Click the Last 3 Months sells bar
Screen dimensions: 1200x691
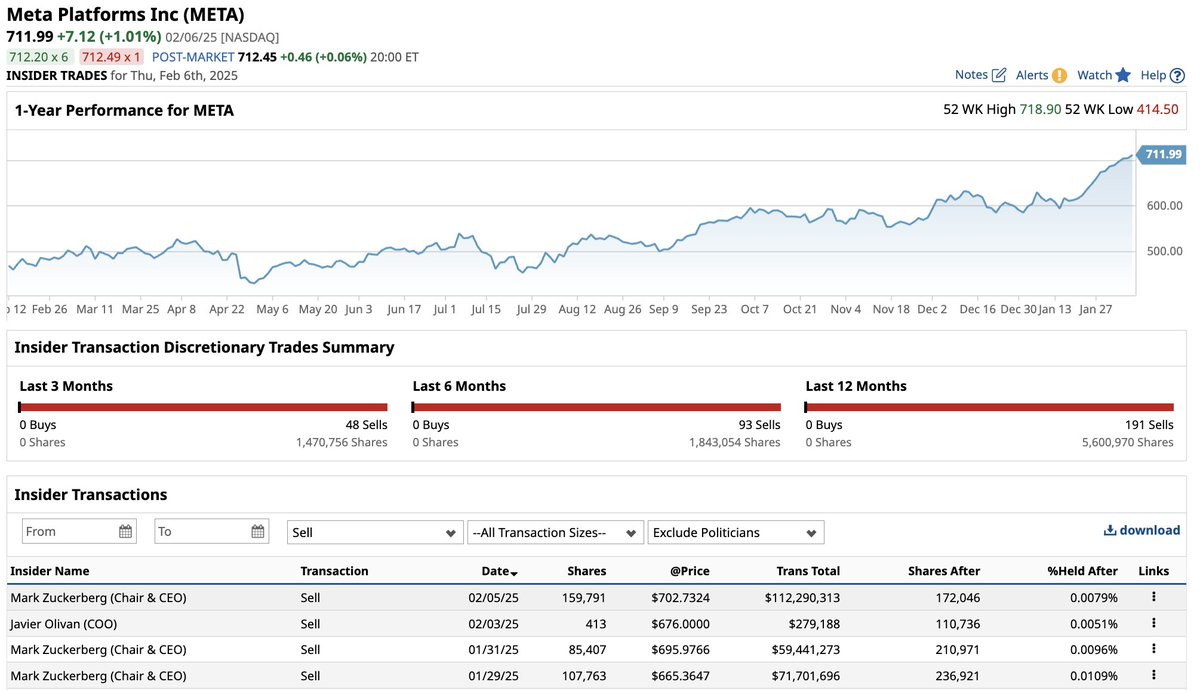point(203,407)
